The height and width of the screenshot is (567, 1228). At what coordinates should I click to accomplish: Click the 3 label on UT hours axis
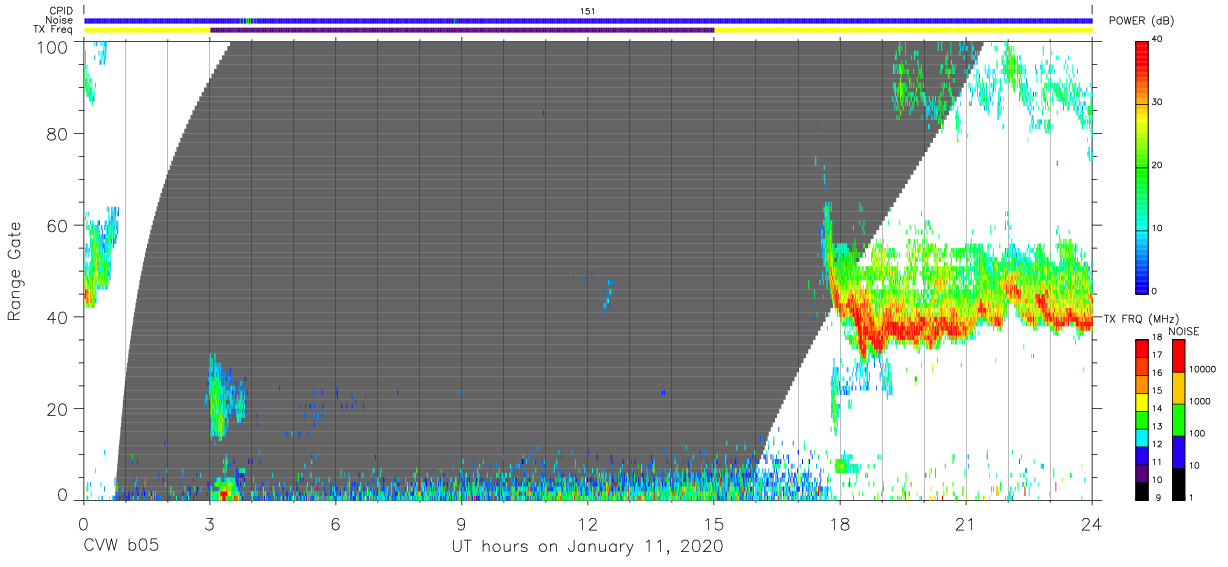(210, 525)
